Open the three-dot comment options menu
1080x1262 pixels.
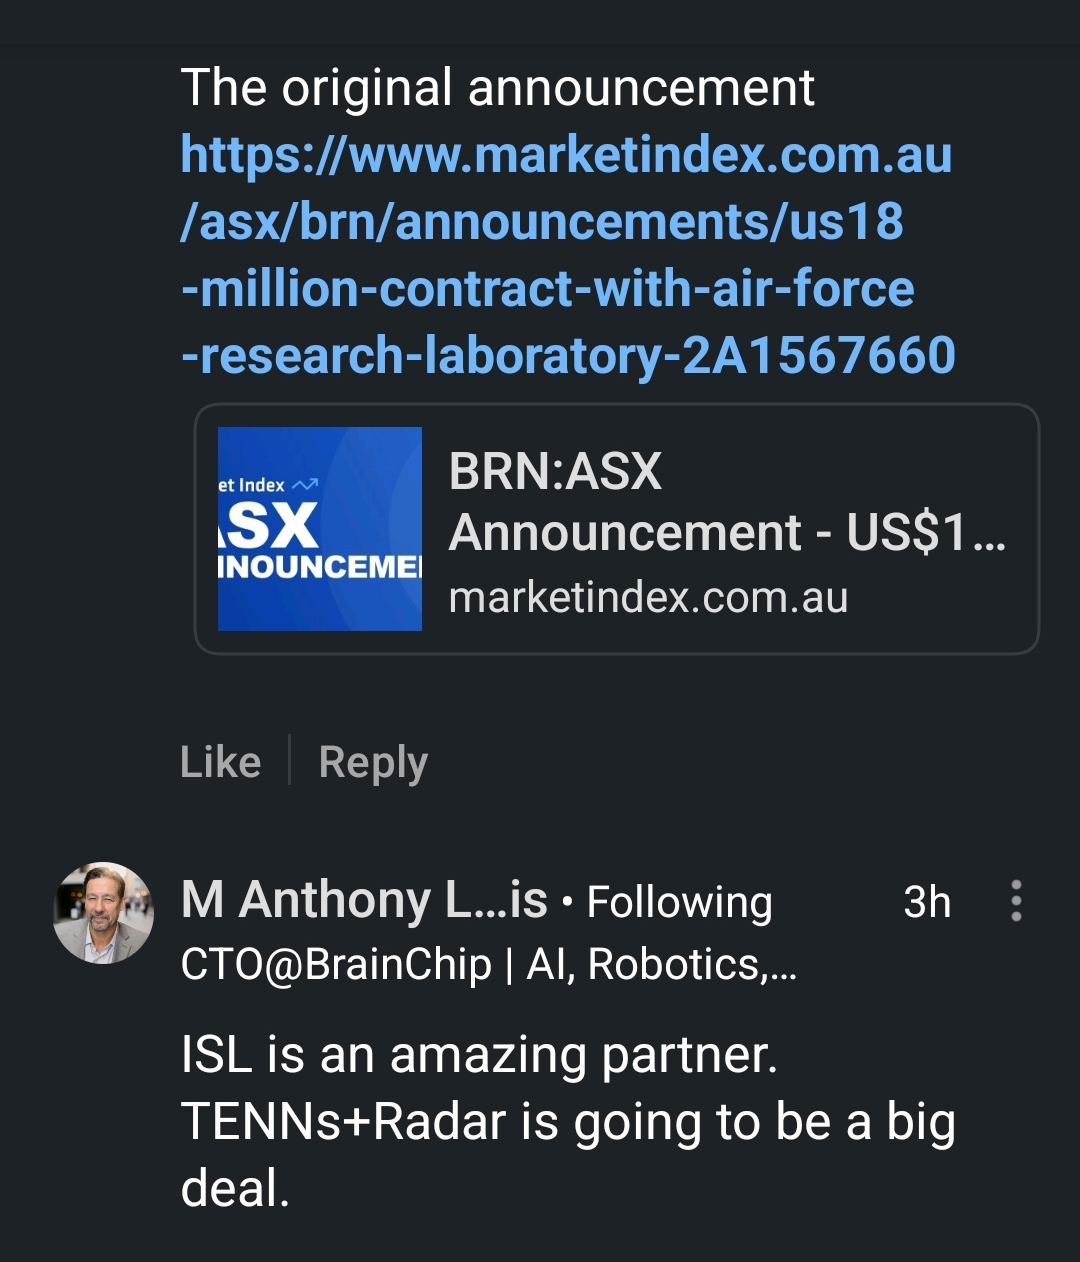coord(1016,901)
